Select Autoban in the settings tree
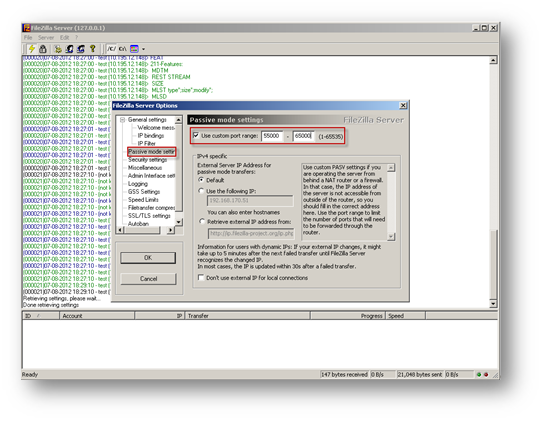The image size is (543, 422). [x=138, y=224]
